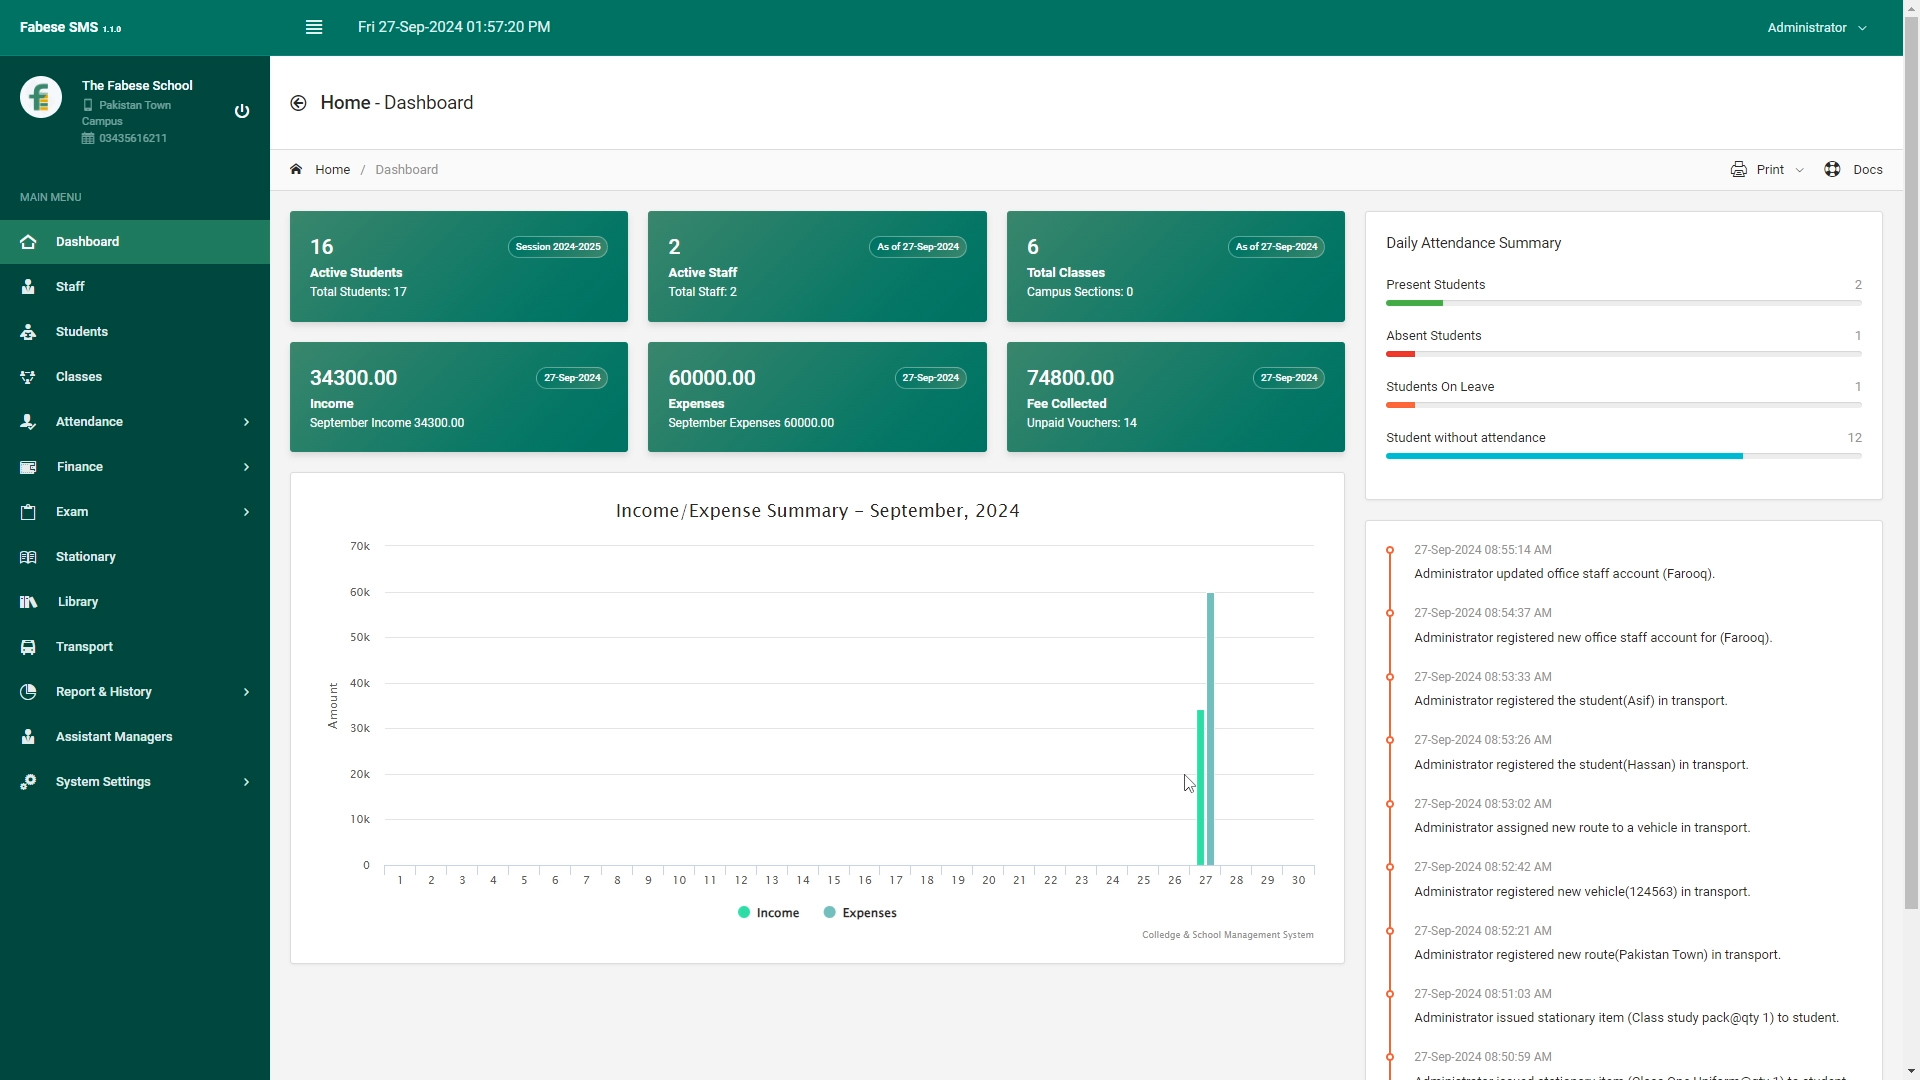This screenshot has height=1080, width=1920.
Task: Expand the System Settings chevron
Action: (246, 782)
